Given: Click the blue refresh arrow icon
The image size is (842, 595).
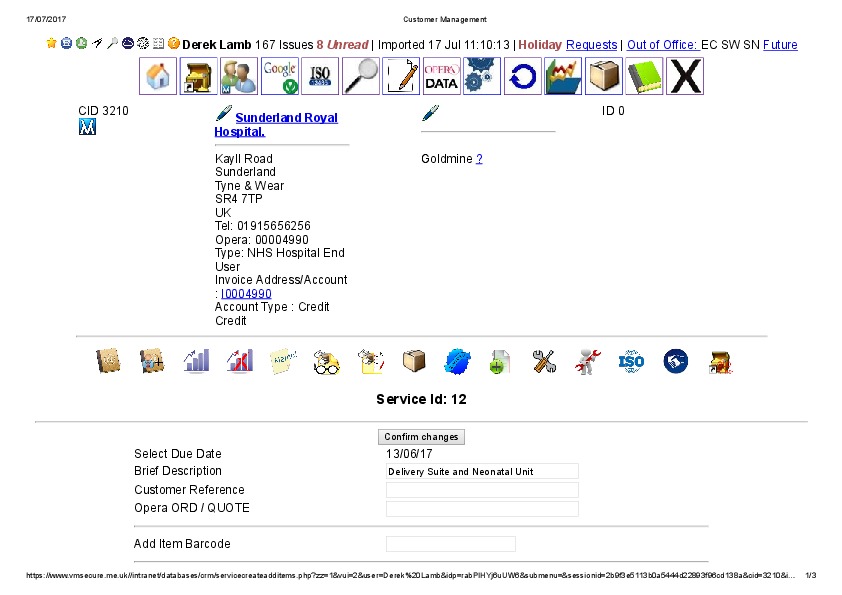Looking at the screenshot, I should pos(522,77).
